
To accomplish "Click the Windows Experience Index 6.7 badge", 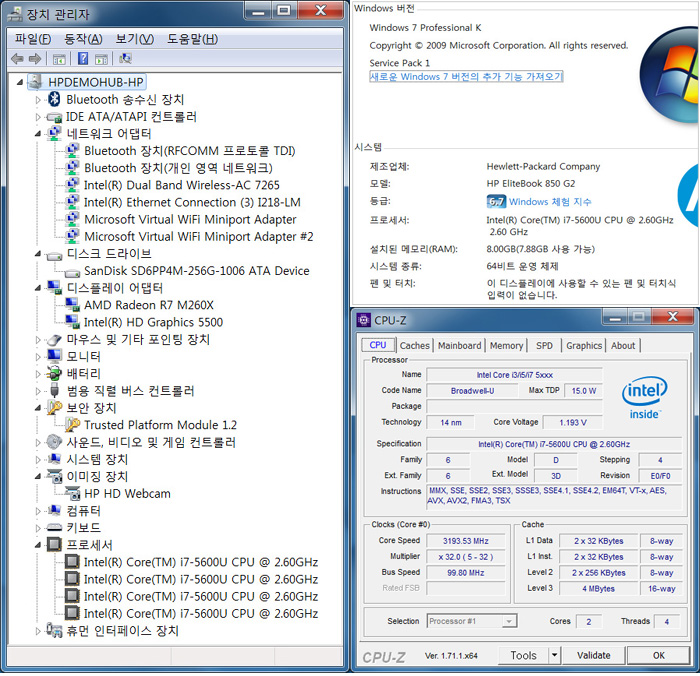I will [x=496, y=202].
